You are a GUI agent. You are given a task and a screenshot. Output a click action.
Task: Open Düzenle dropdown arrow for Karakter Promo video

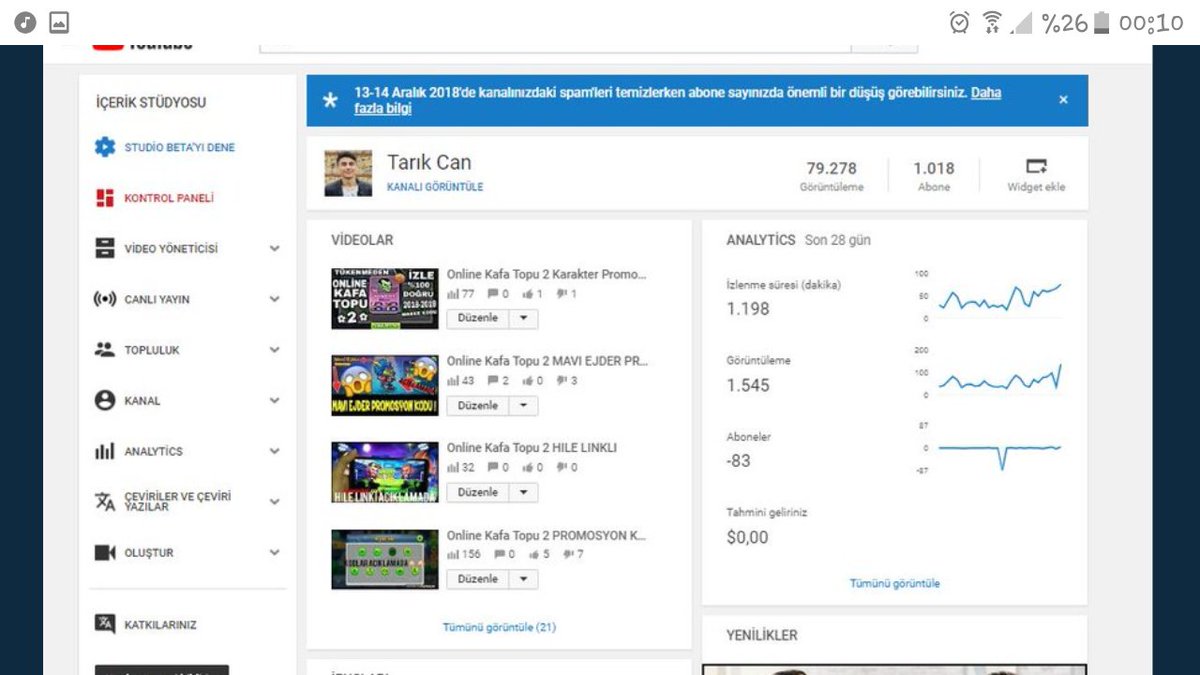point(524,319)
